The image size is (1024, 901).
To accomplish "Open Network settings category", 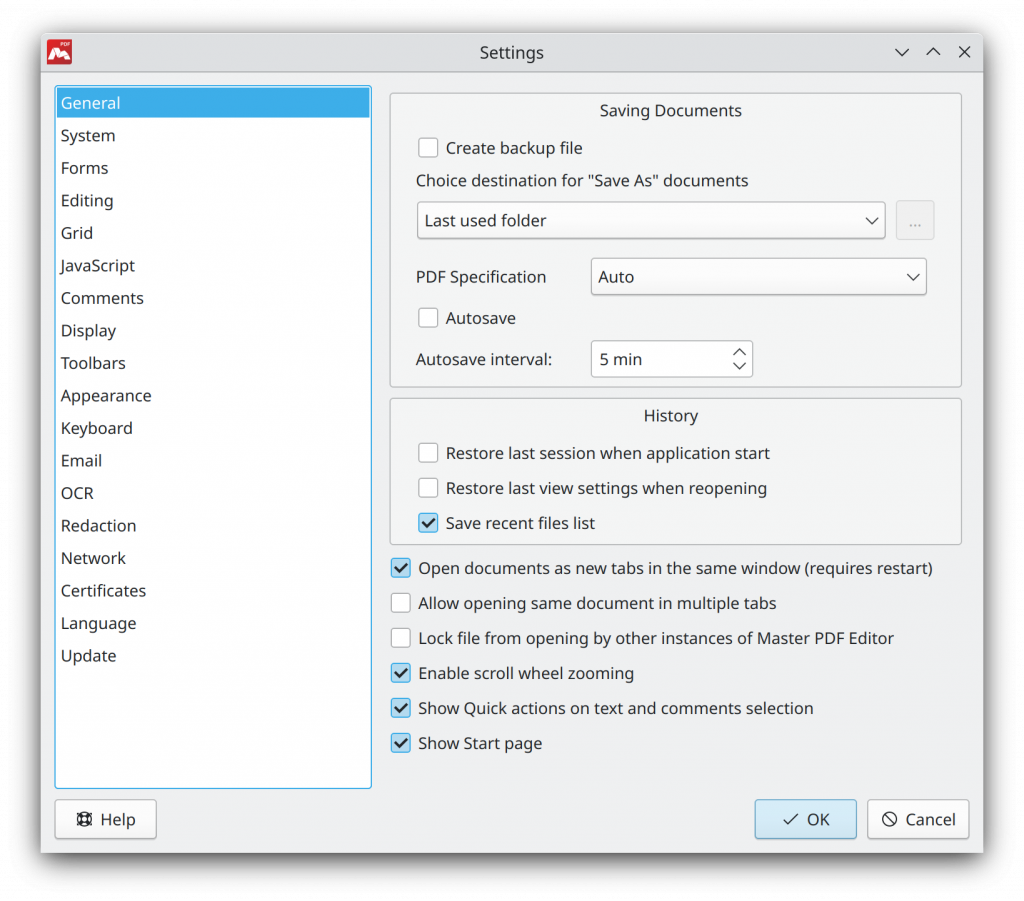I will (x=214, y=558).
